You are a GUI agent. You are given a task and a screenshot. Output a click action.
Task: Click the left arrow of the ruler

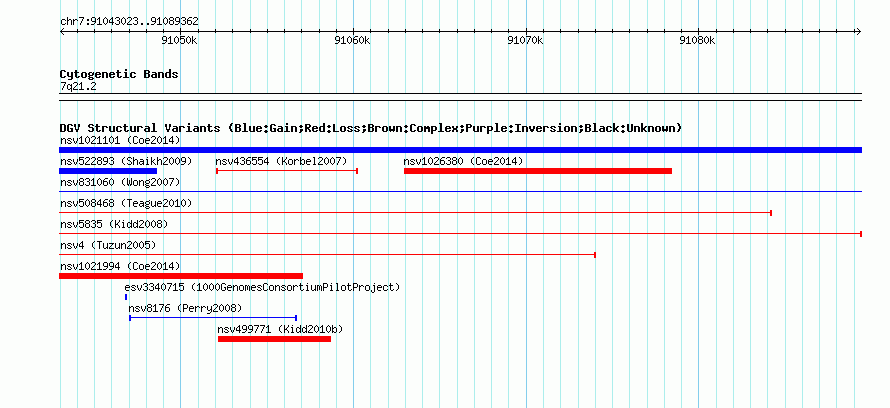point(62,32)
